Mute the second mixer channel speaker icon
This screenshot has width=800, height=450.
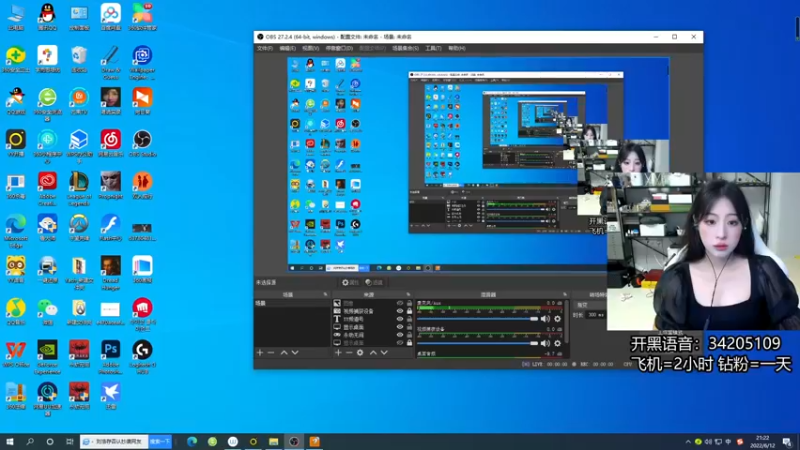tap(545, 343)
